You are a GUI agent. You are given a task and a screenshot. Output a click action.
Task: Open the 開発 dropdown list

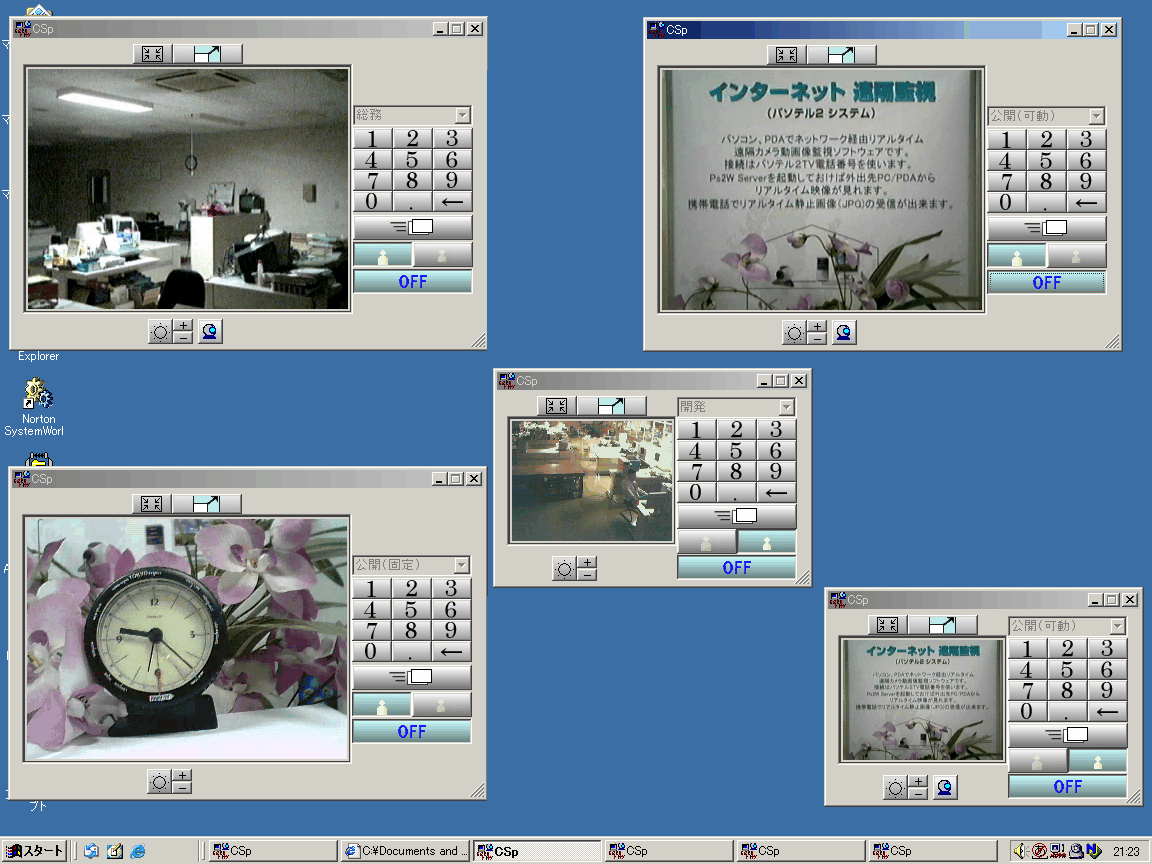[x=787, y=407]
